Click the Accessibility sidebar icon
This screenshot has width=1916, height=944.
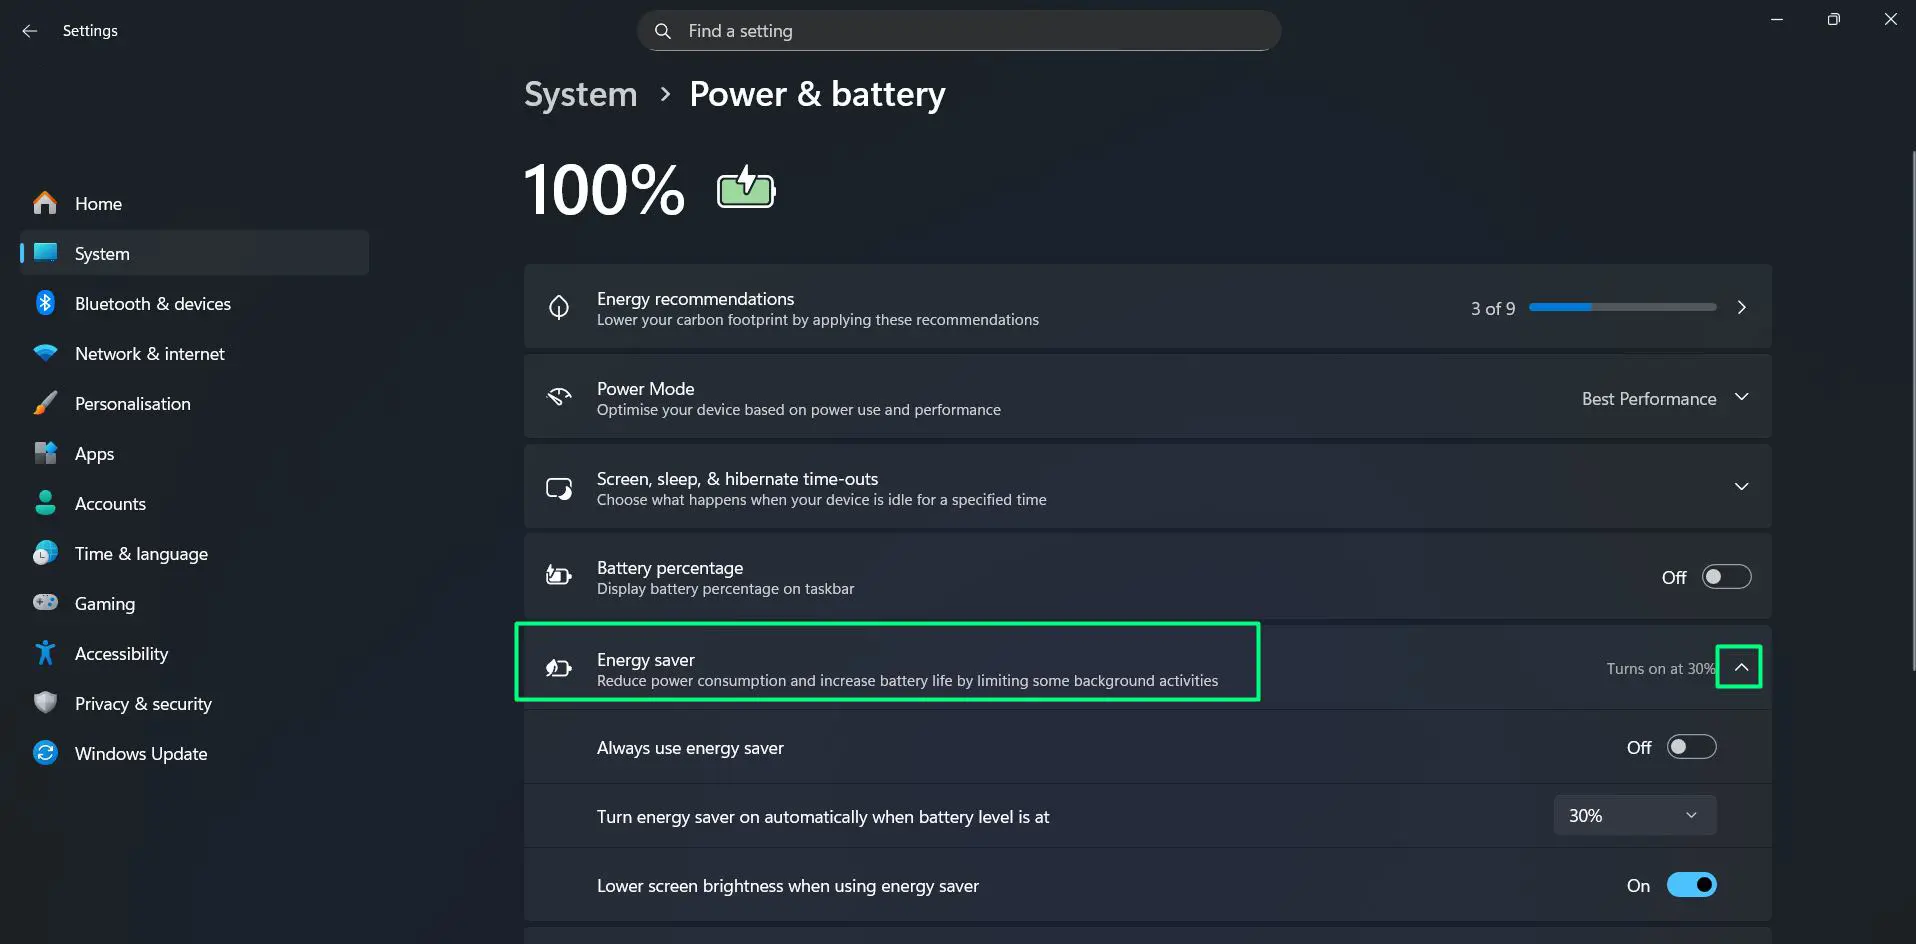pyautogui.click(x=45, y=653)
